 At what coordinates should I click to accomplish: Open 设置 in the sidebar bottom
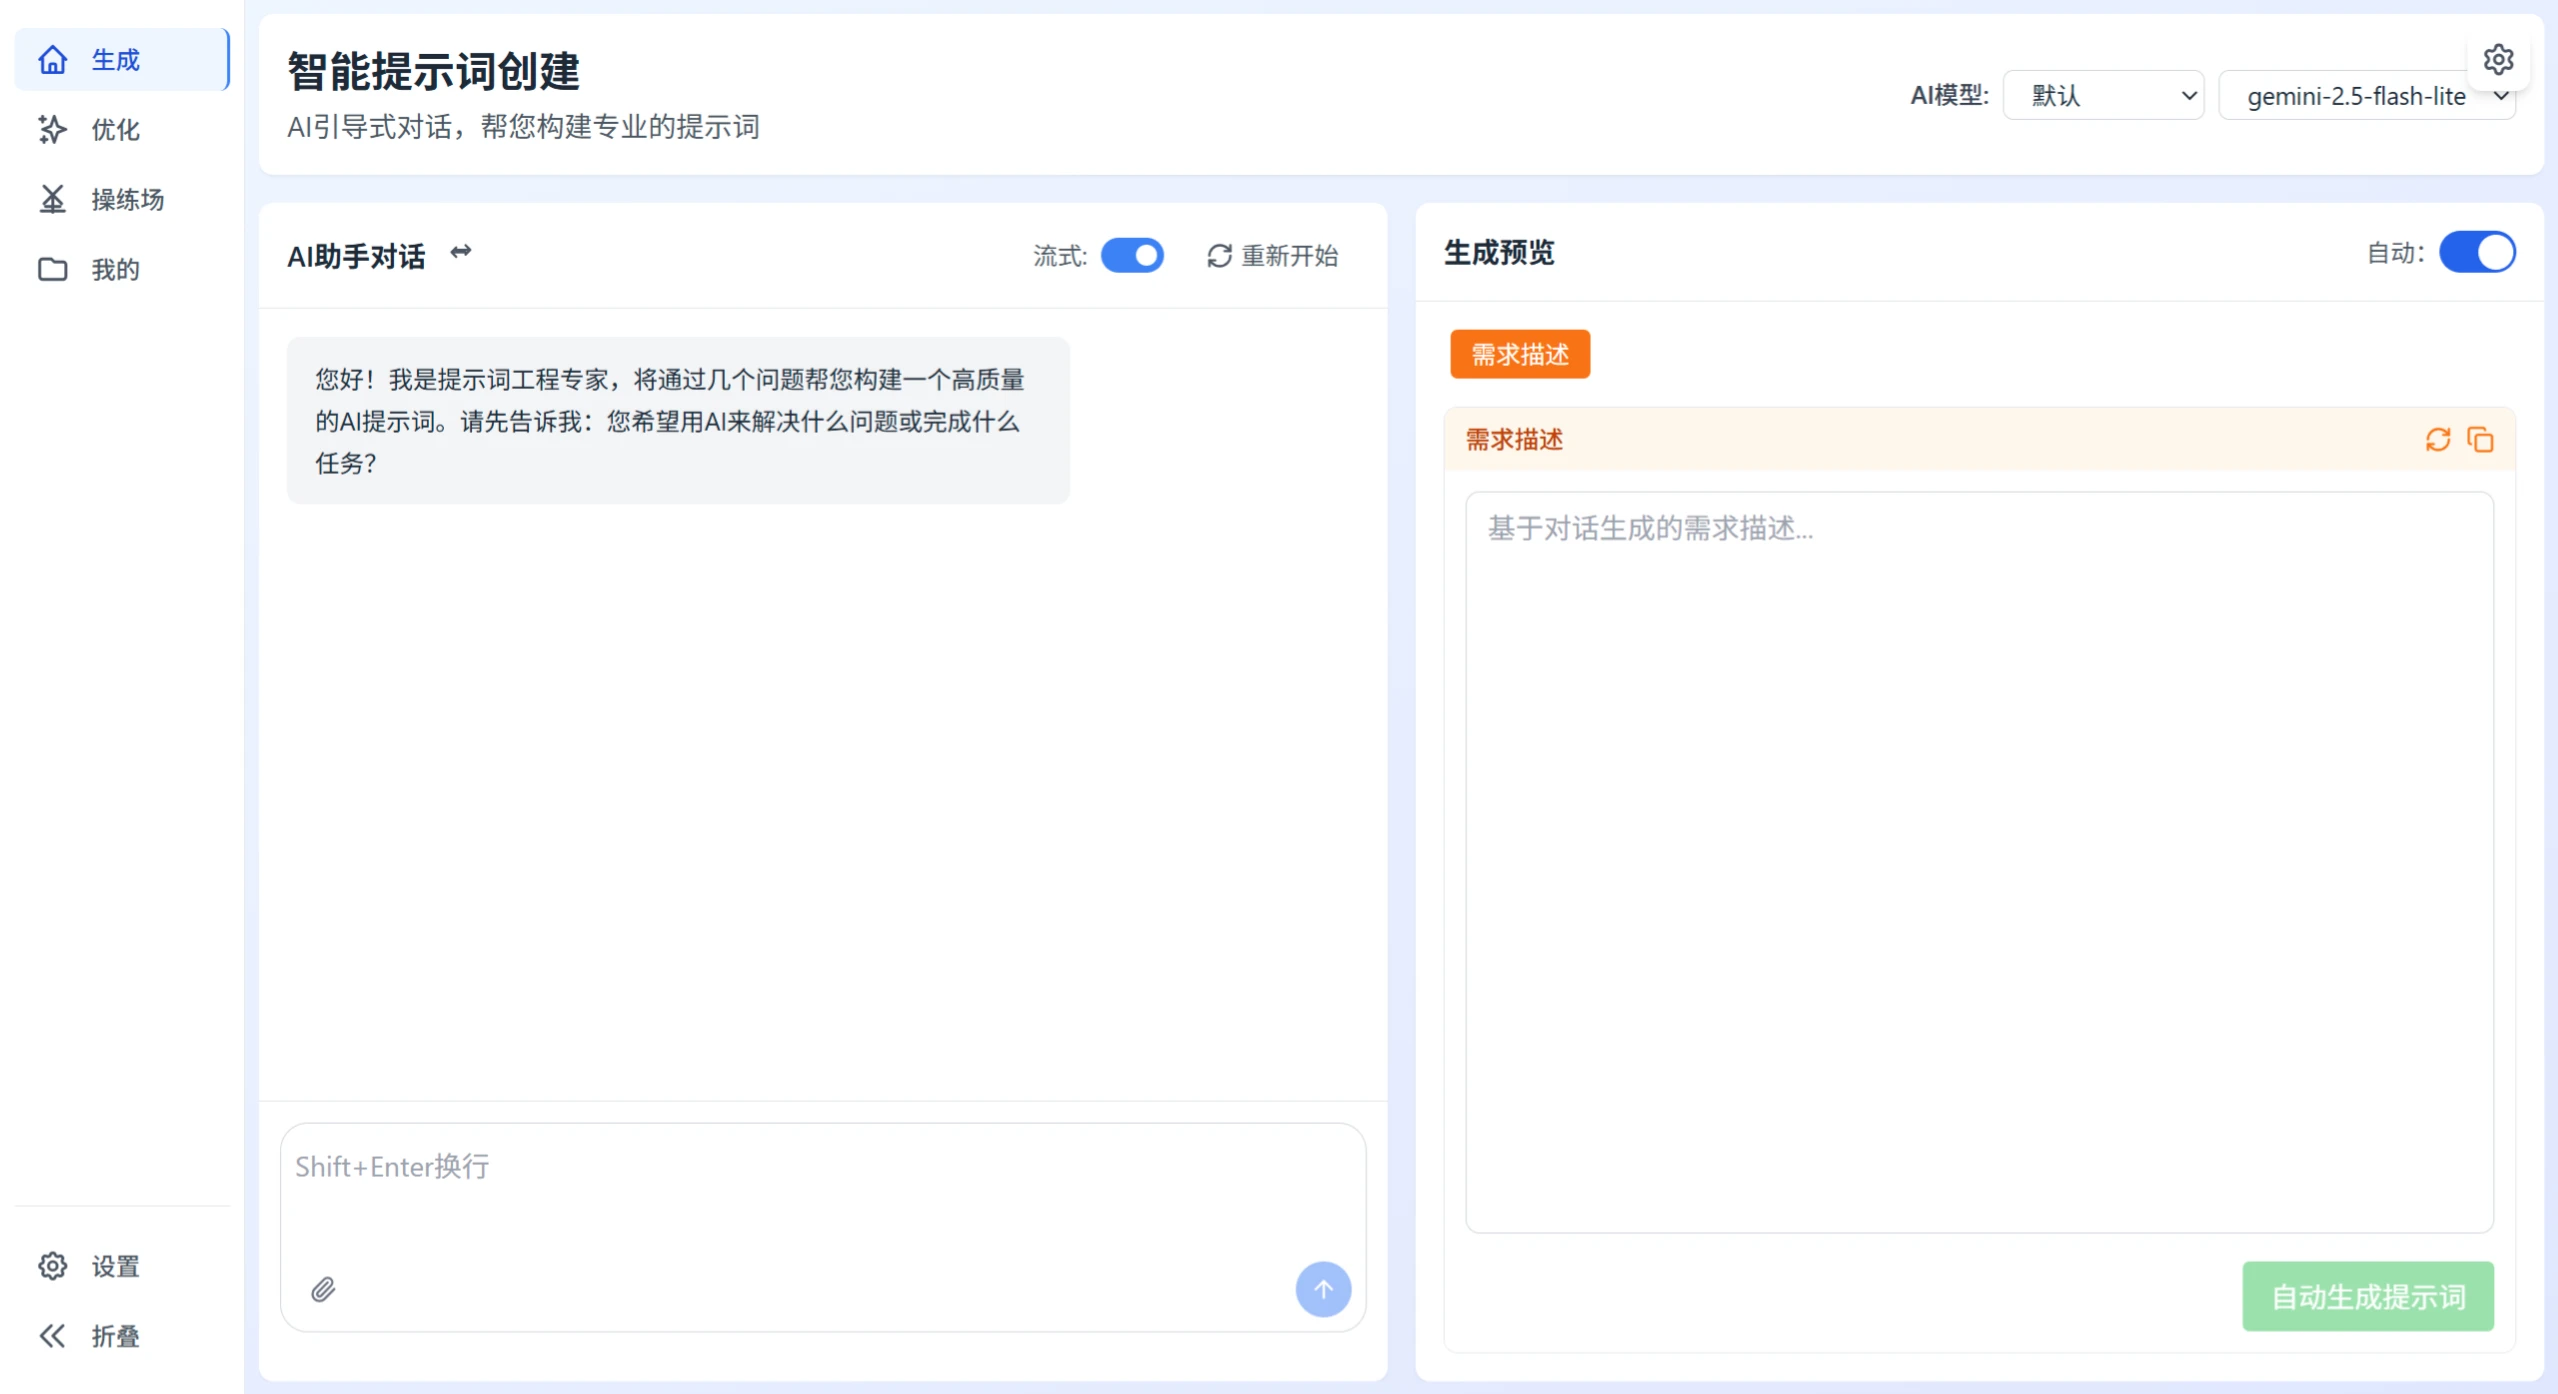(122, 1266)
